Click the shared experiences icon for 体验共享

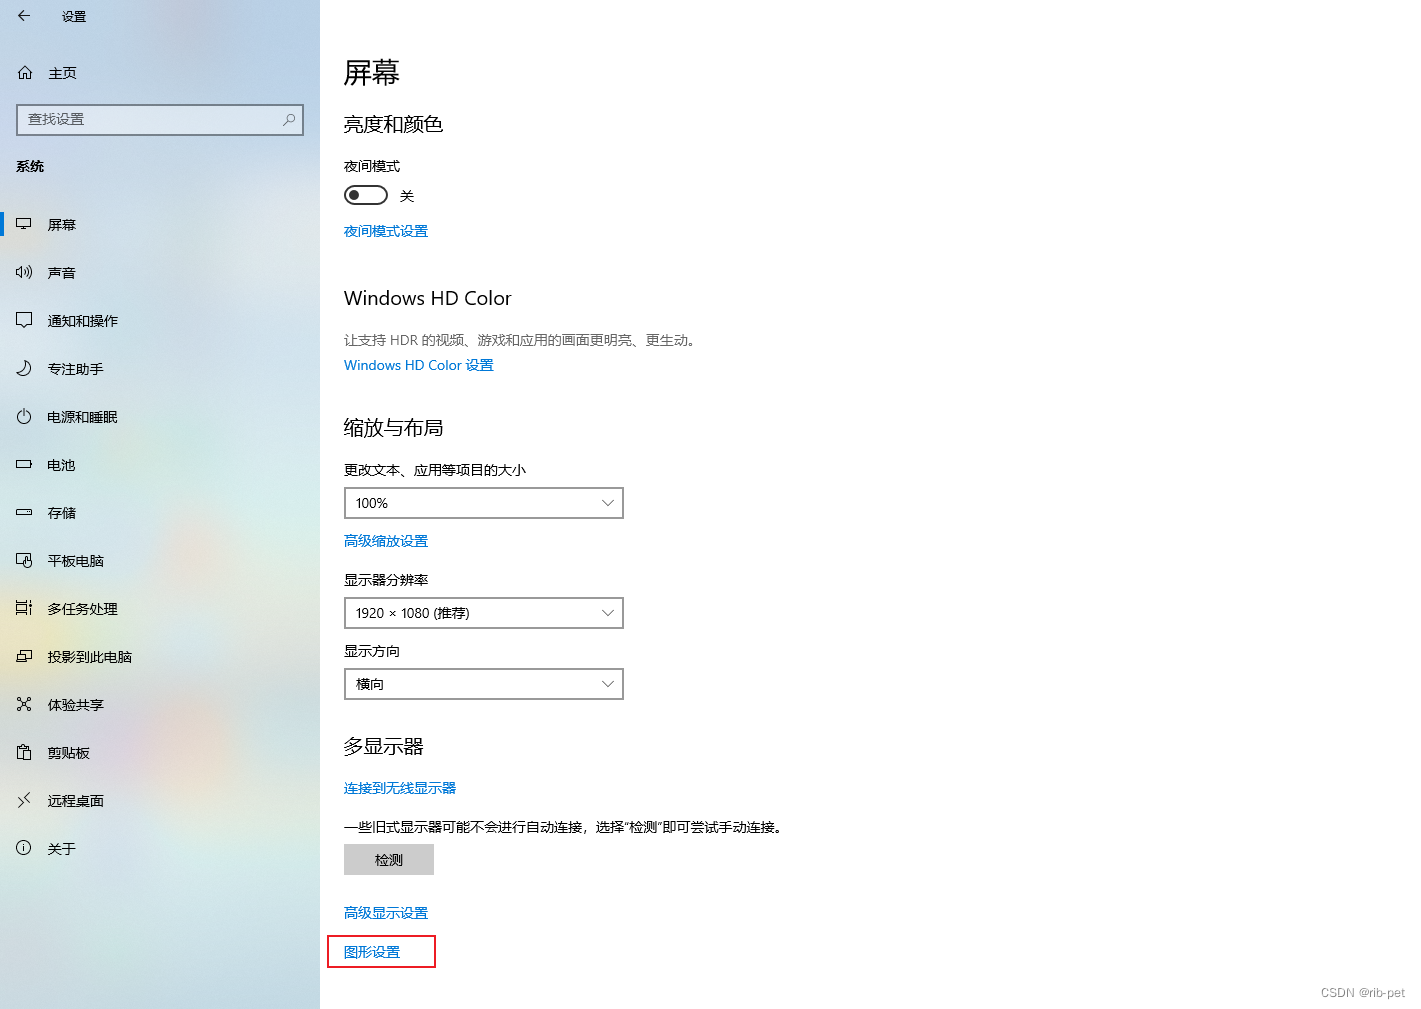[24, 704]
